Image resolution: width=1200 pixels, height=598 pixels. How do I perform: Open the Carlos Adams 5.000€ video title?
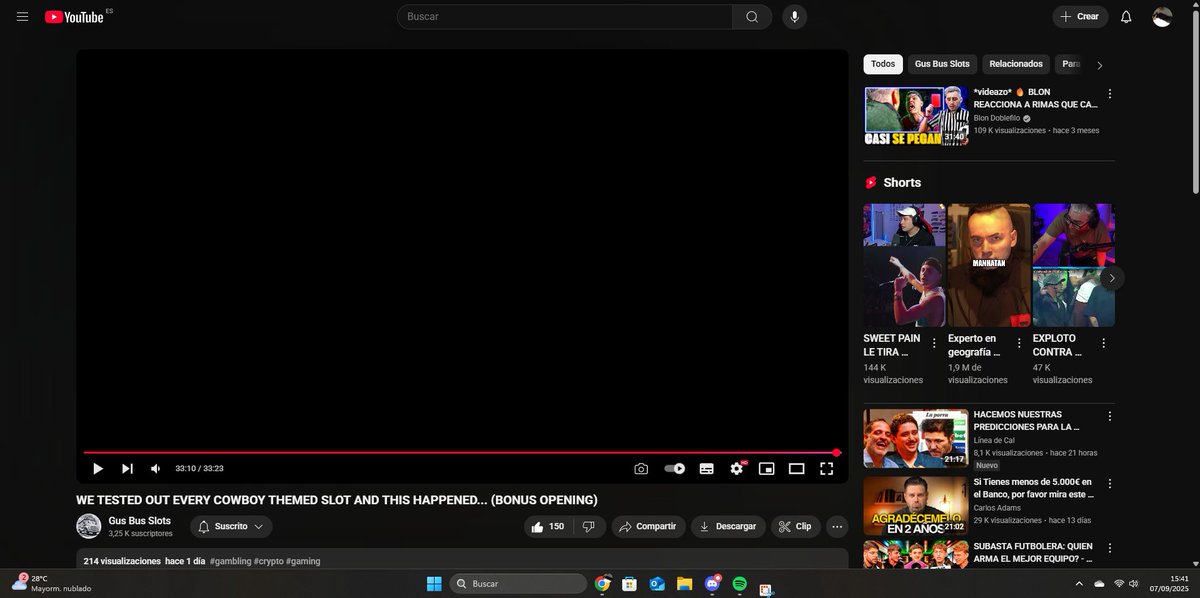1033,488
